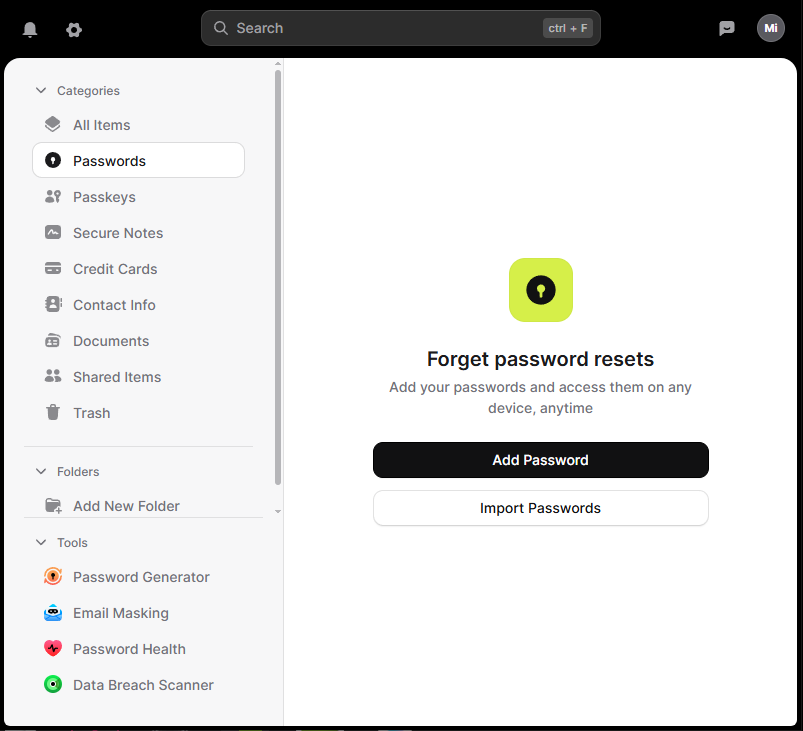This screenshot has height=731, width=803.
Task: Click the sidebar vertical scrollbar
Action: (x=278, y=277)
